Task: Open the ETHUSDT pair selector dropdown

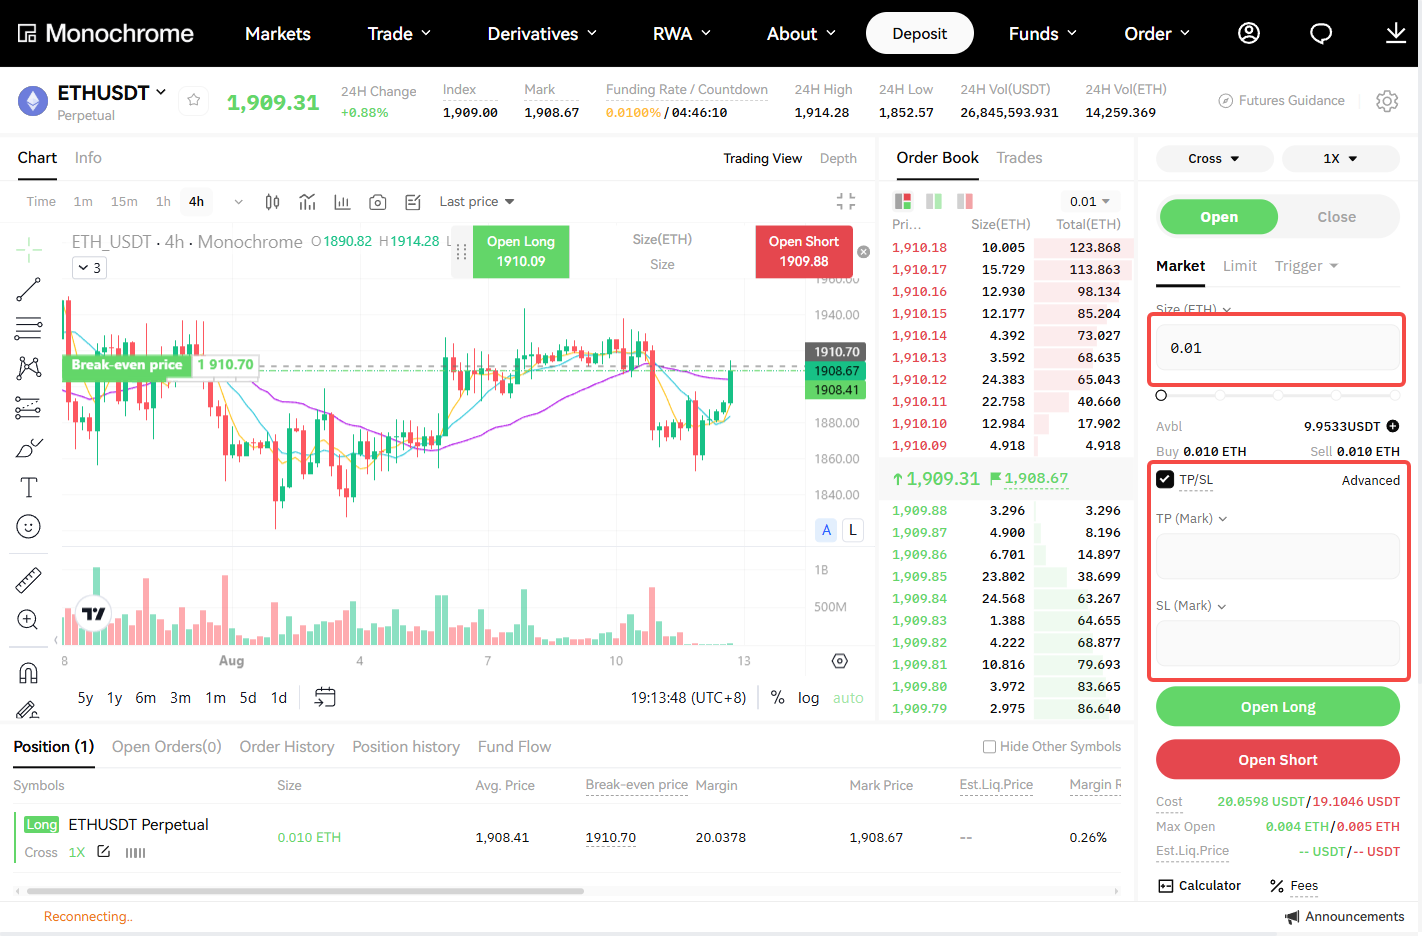Action: tap(112, 93)
